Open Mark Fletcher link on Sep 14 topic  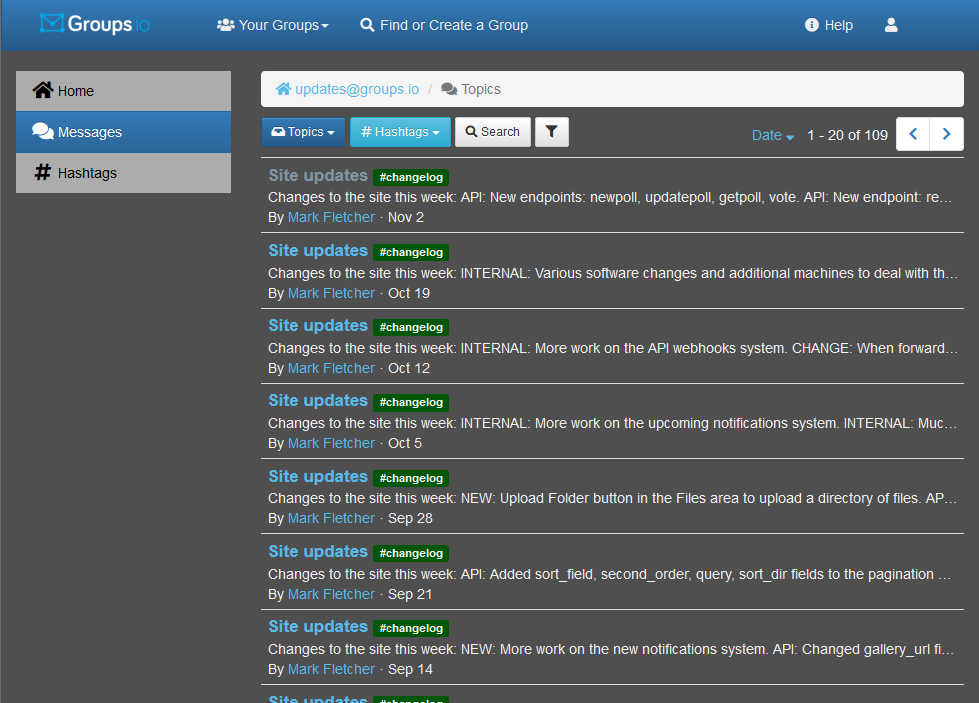[331, 669]
